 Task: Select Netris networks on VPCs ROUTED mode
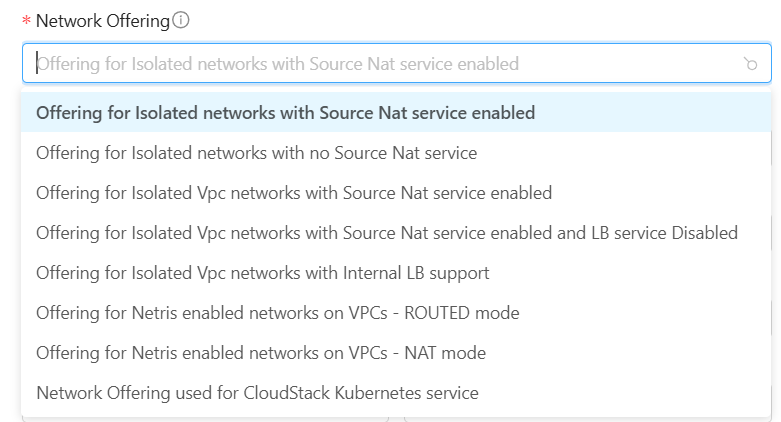click(x=277, y=313)
